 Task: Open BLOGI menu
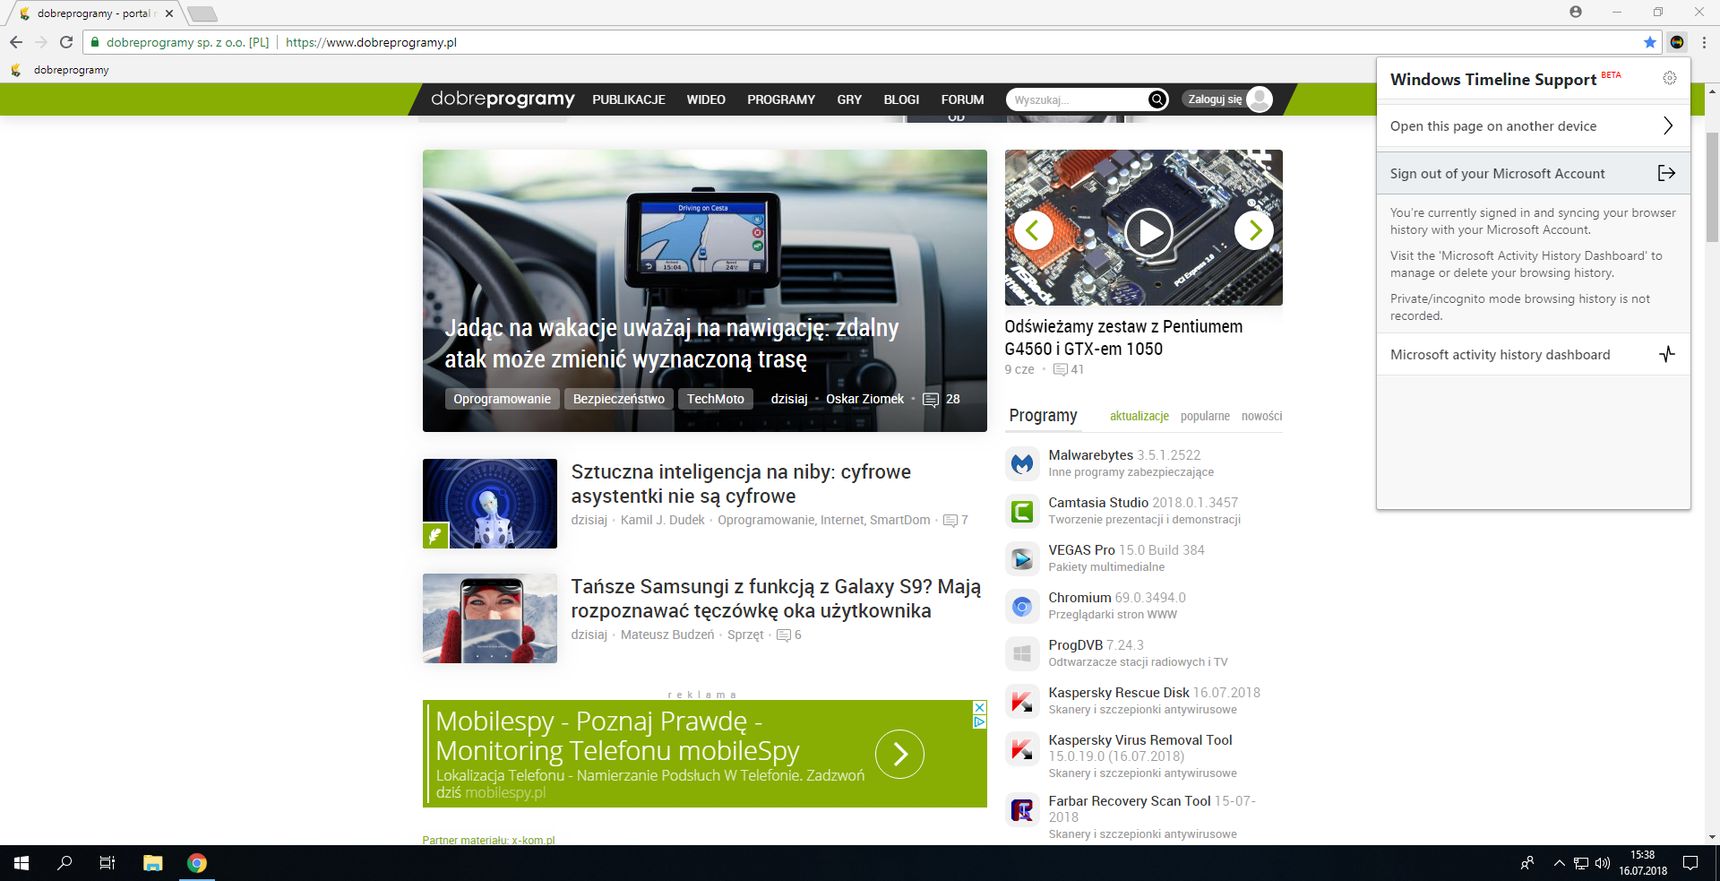point(901,99)
